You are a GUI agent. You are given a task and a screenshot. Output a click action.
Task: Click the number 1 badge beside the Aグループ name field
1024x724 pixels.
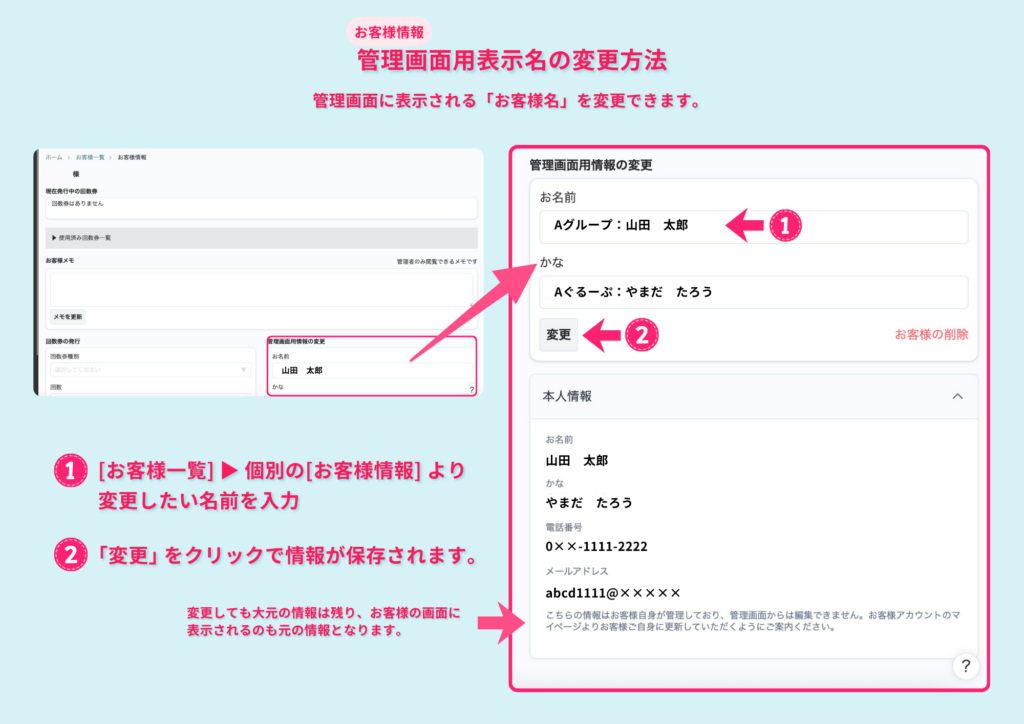point(785,226)
